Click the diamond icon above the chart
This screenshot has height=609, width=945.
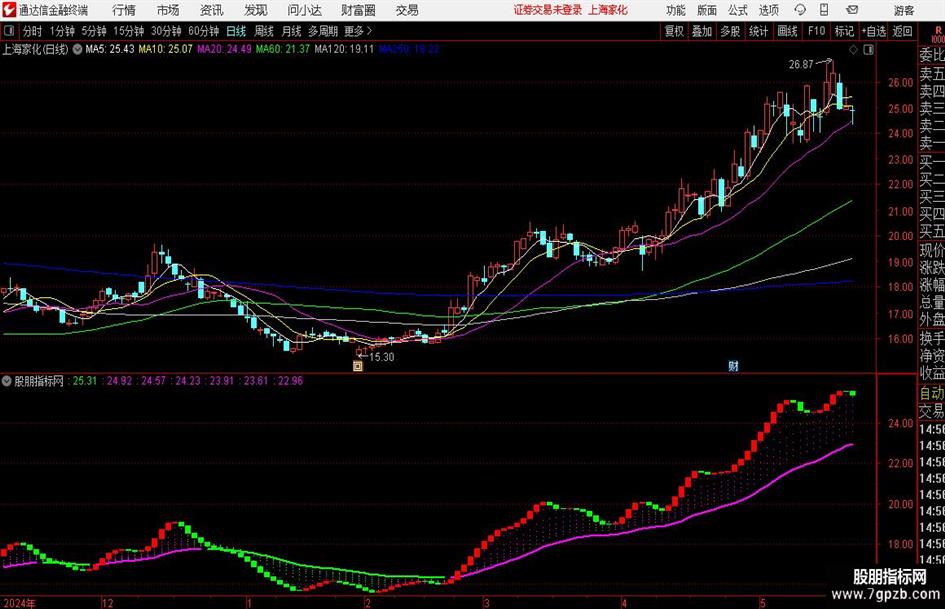pos(853,49)
